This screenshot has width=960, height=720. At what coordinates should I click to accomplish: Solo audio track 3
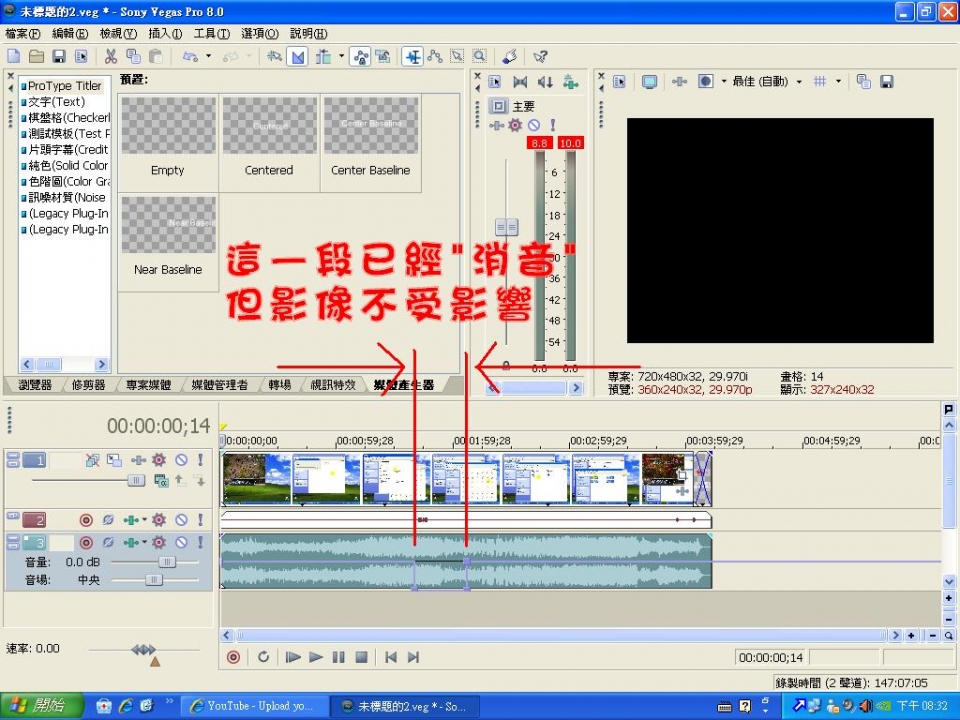pyautogui.click(x=200, y=543)
